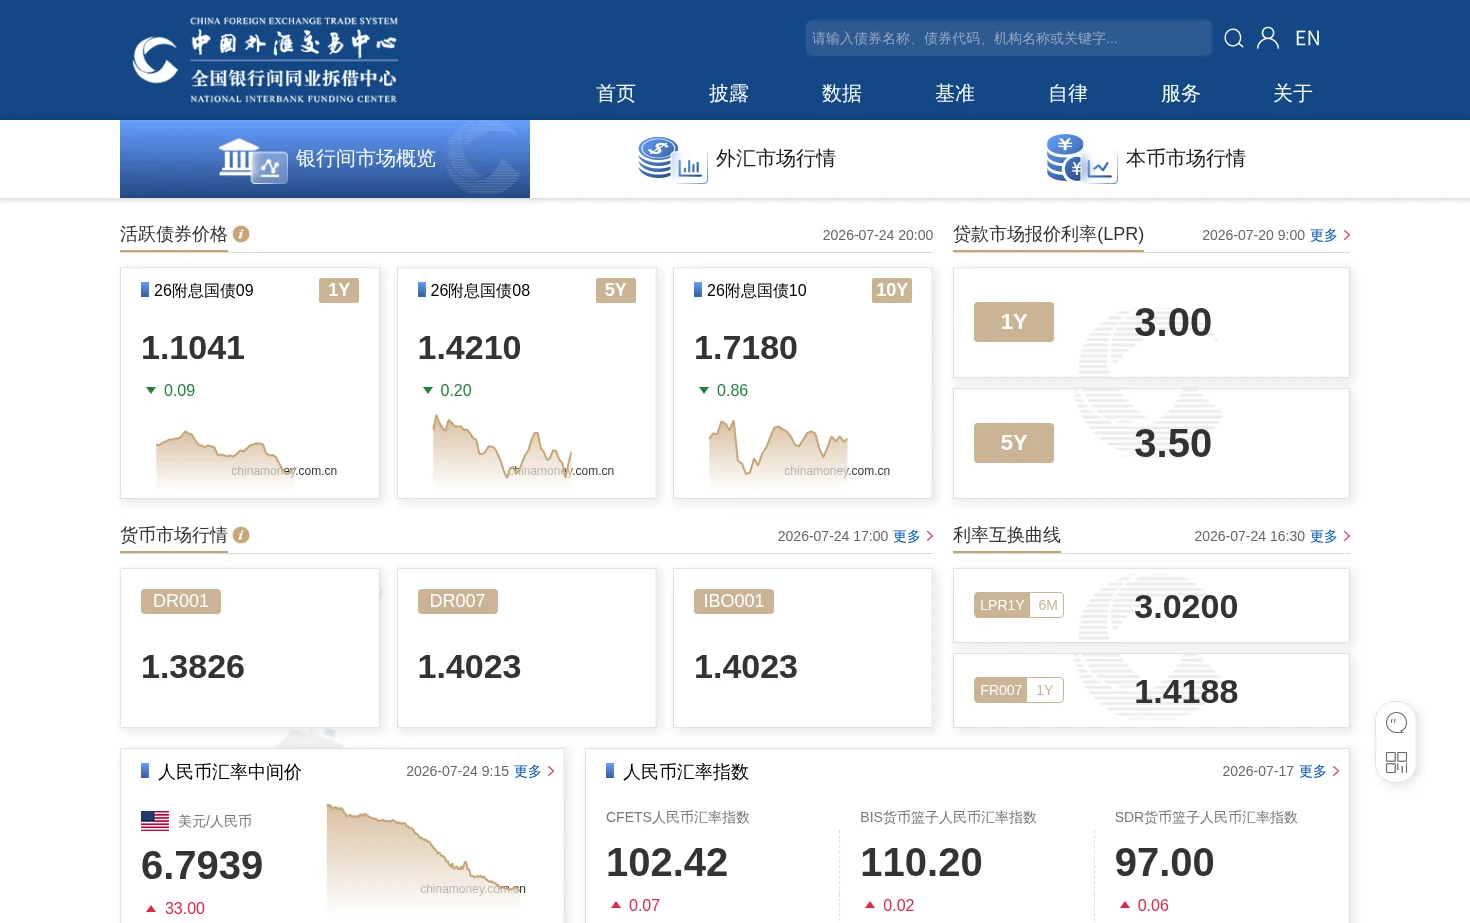Open the 基准 menu
Viewport: 1470px width, 923px height.
pyautogui.click(x=955, y=93)
